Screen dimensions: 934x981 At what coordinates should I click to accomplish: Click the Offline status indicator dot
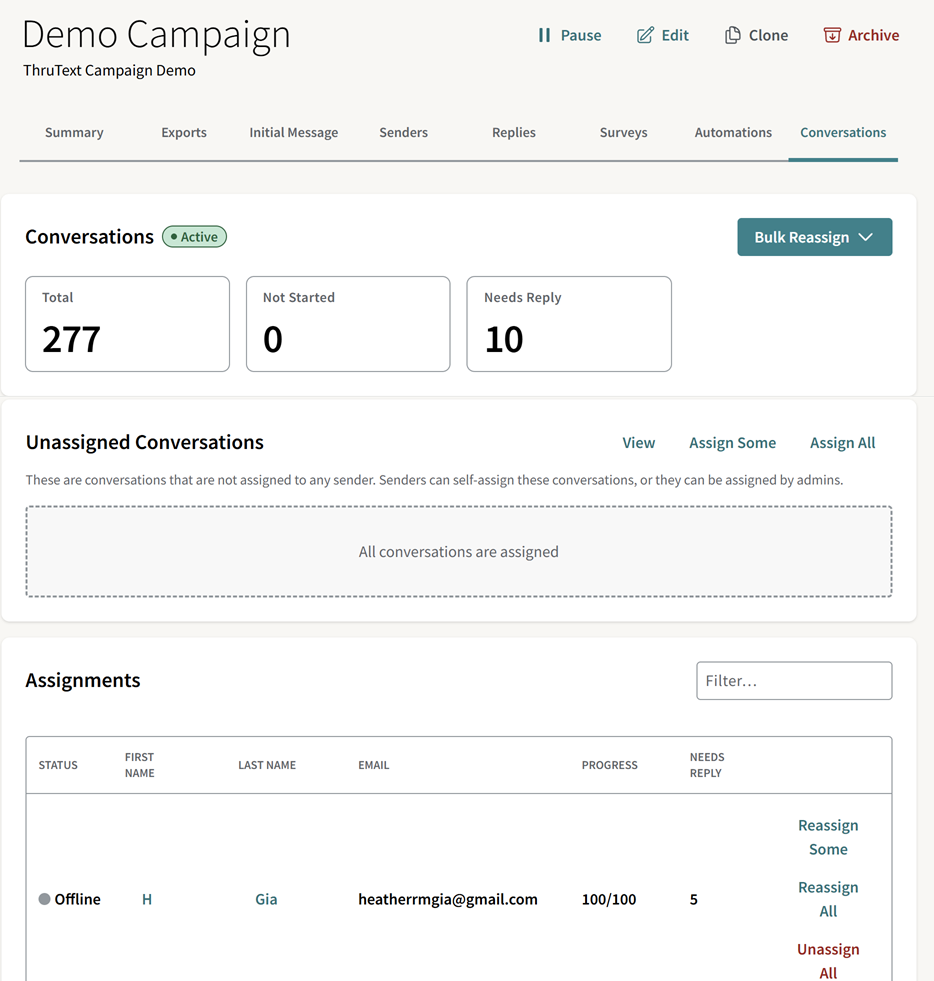pyautogui.click(x=44, y=899)
